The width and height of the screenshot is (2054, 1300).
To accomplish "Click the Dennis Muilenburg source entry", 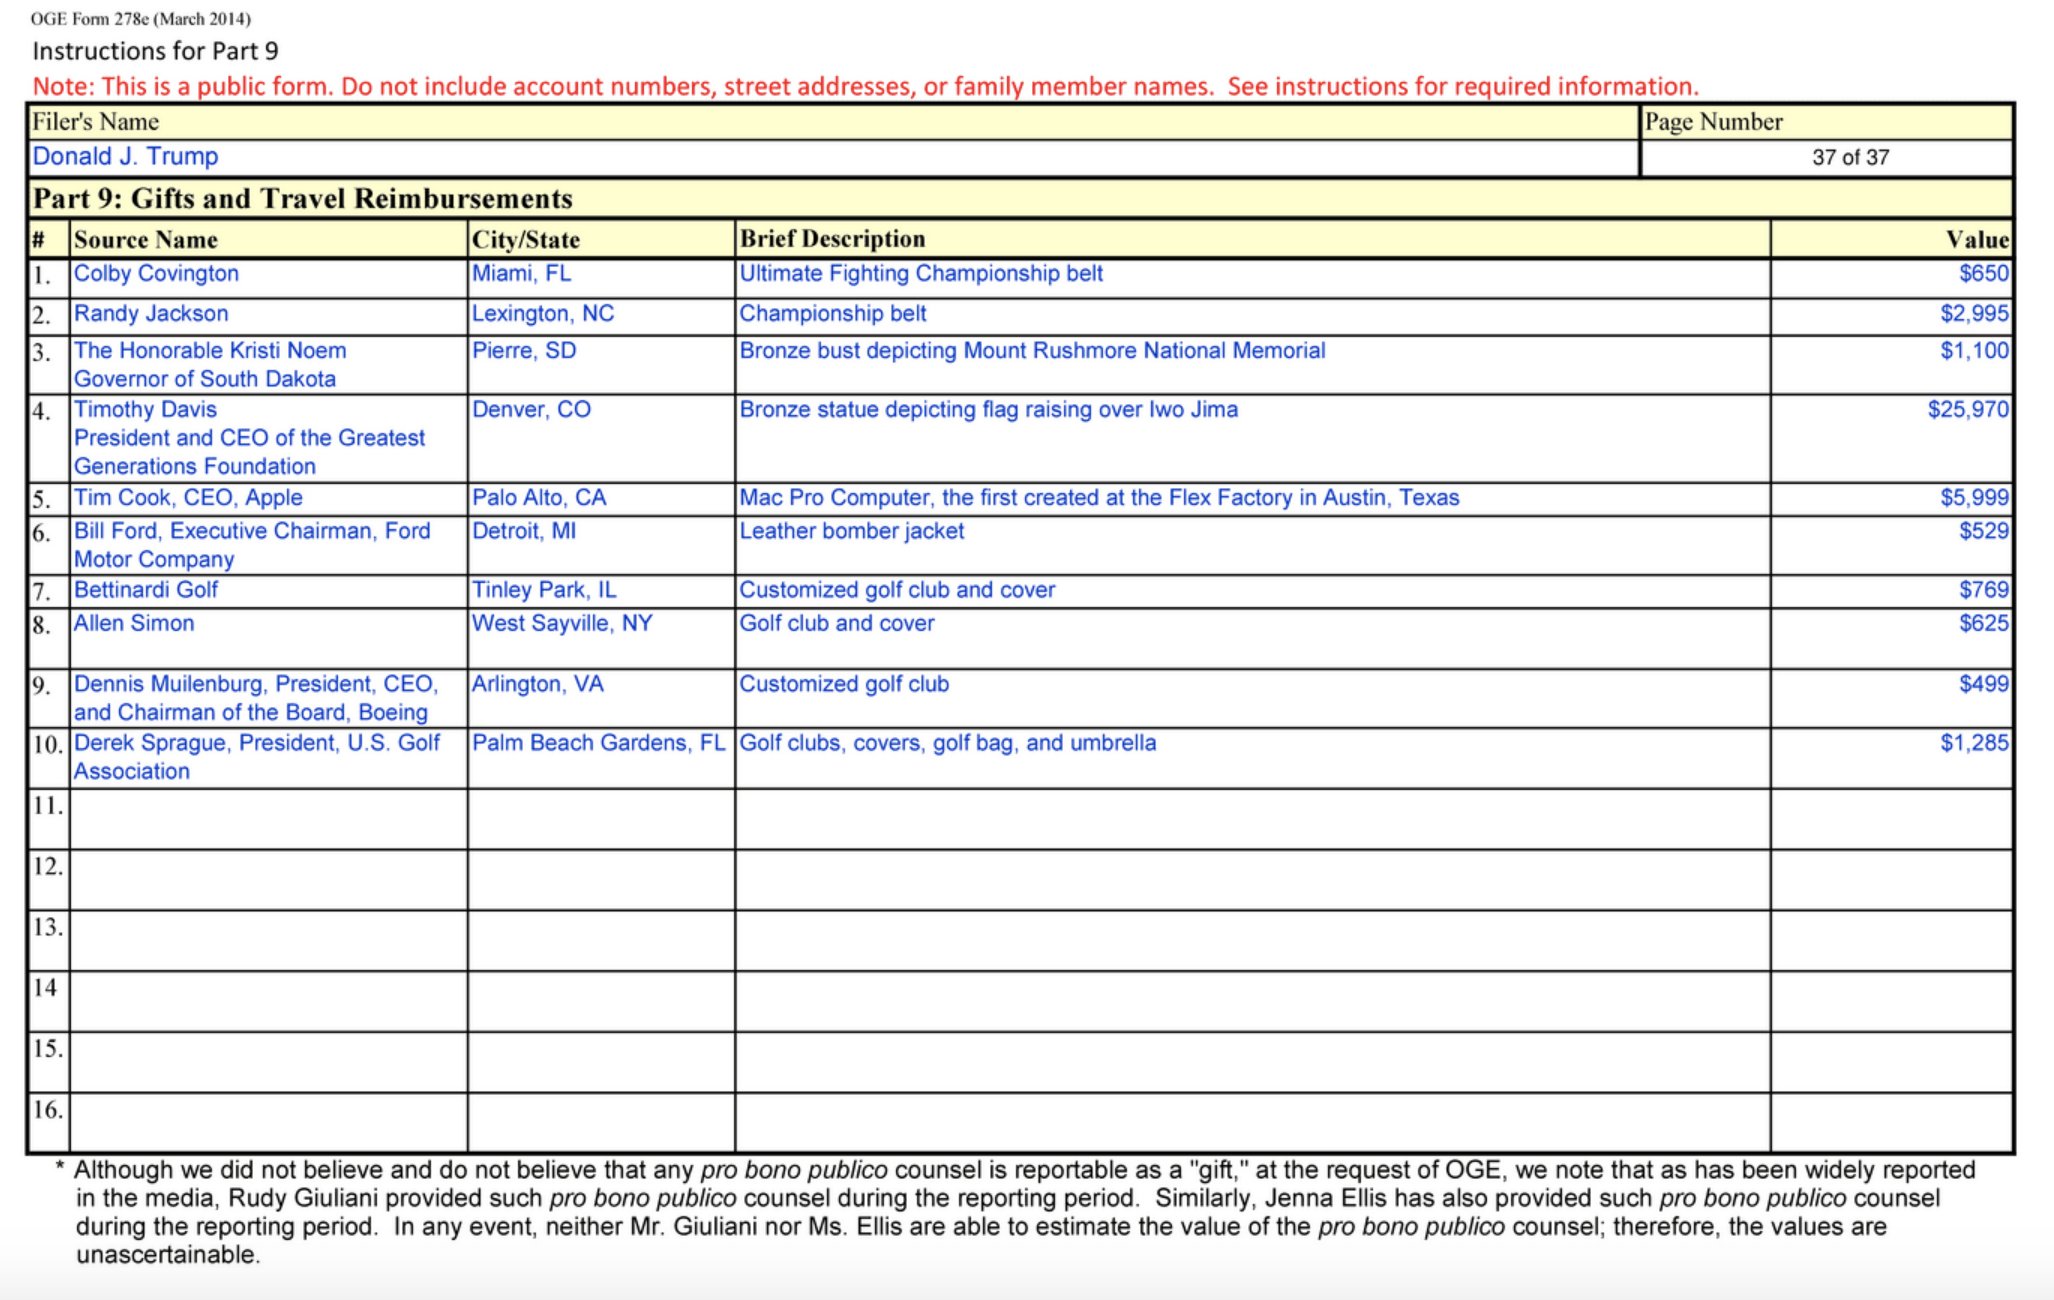I will pos(255,698).
